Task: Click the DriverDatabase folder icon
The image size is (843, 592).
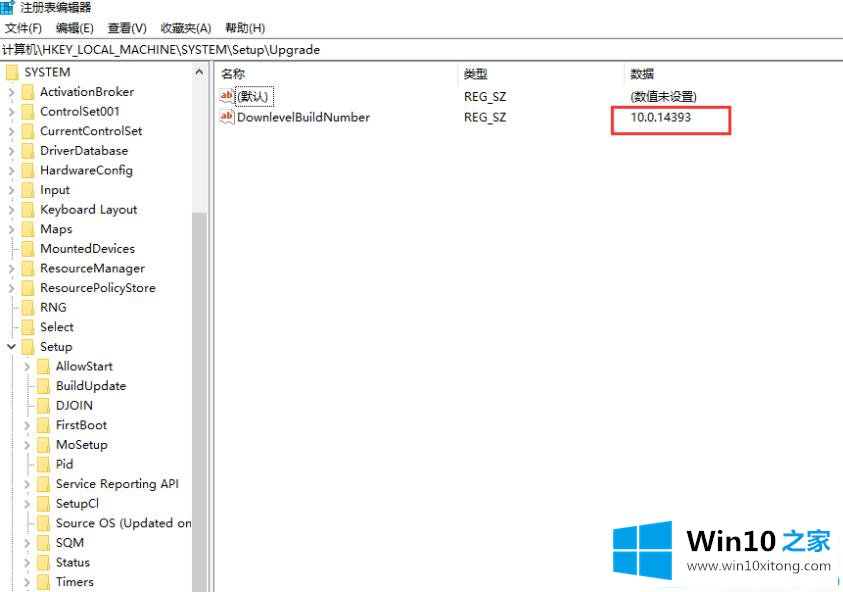Action: click(x=28, y=151)
